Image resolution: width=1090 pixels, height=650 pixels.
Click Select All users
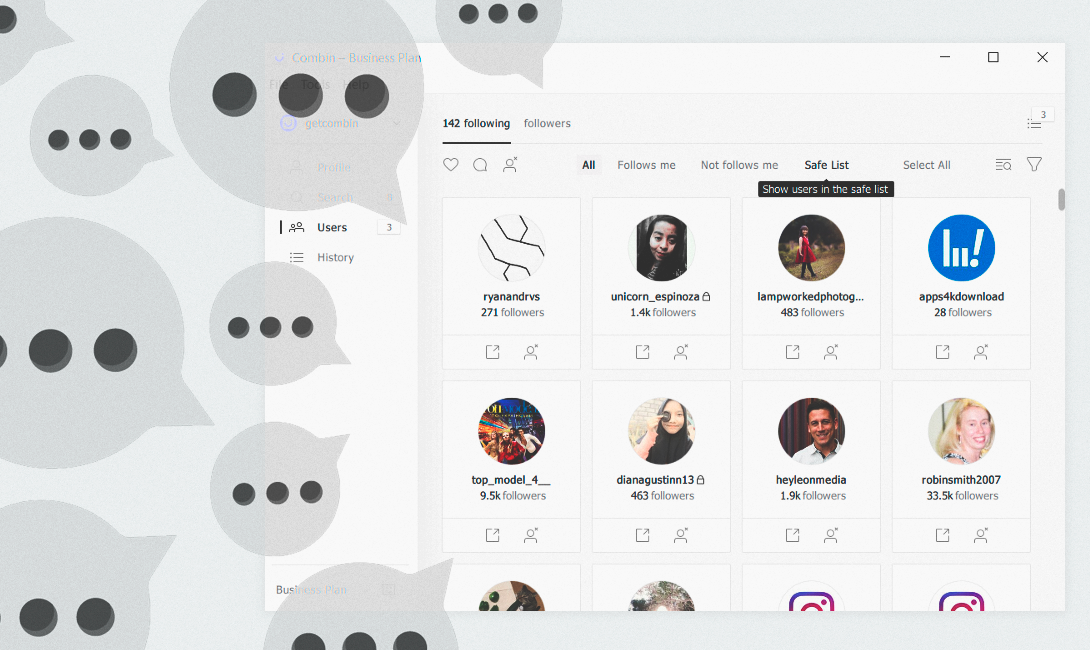tap(927, 165)
